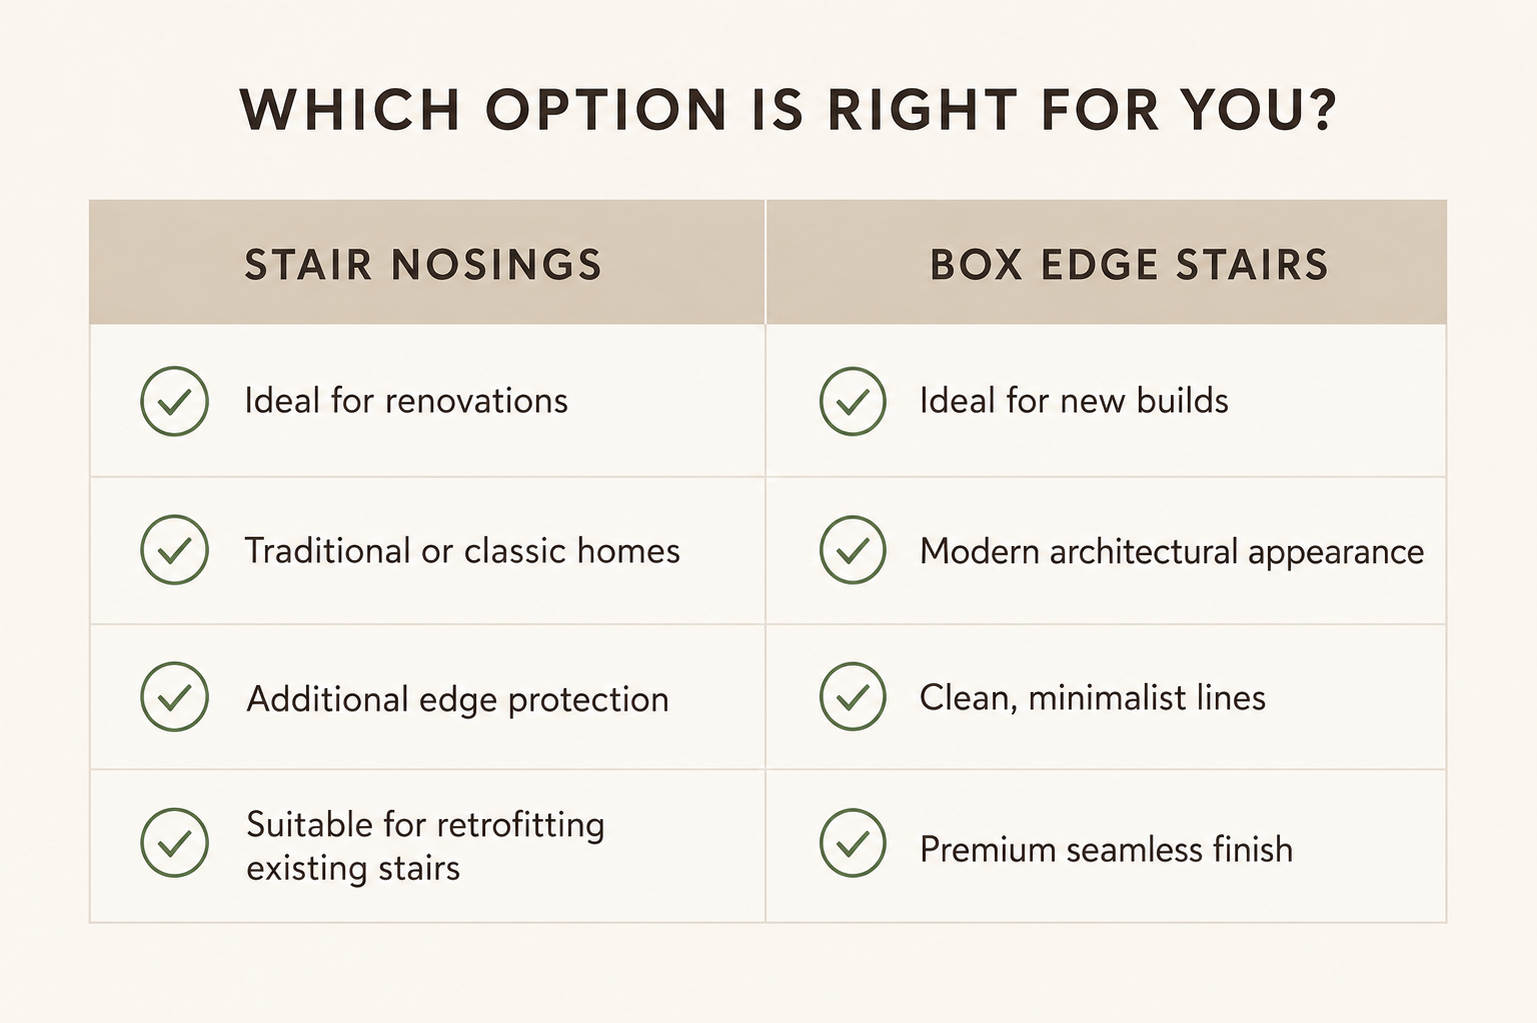1537x1023 pixels.
Task: Click 'Clean, minimalist lines' text
Action: point(1093,698)
